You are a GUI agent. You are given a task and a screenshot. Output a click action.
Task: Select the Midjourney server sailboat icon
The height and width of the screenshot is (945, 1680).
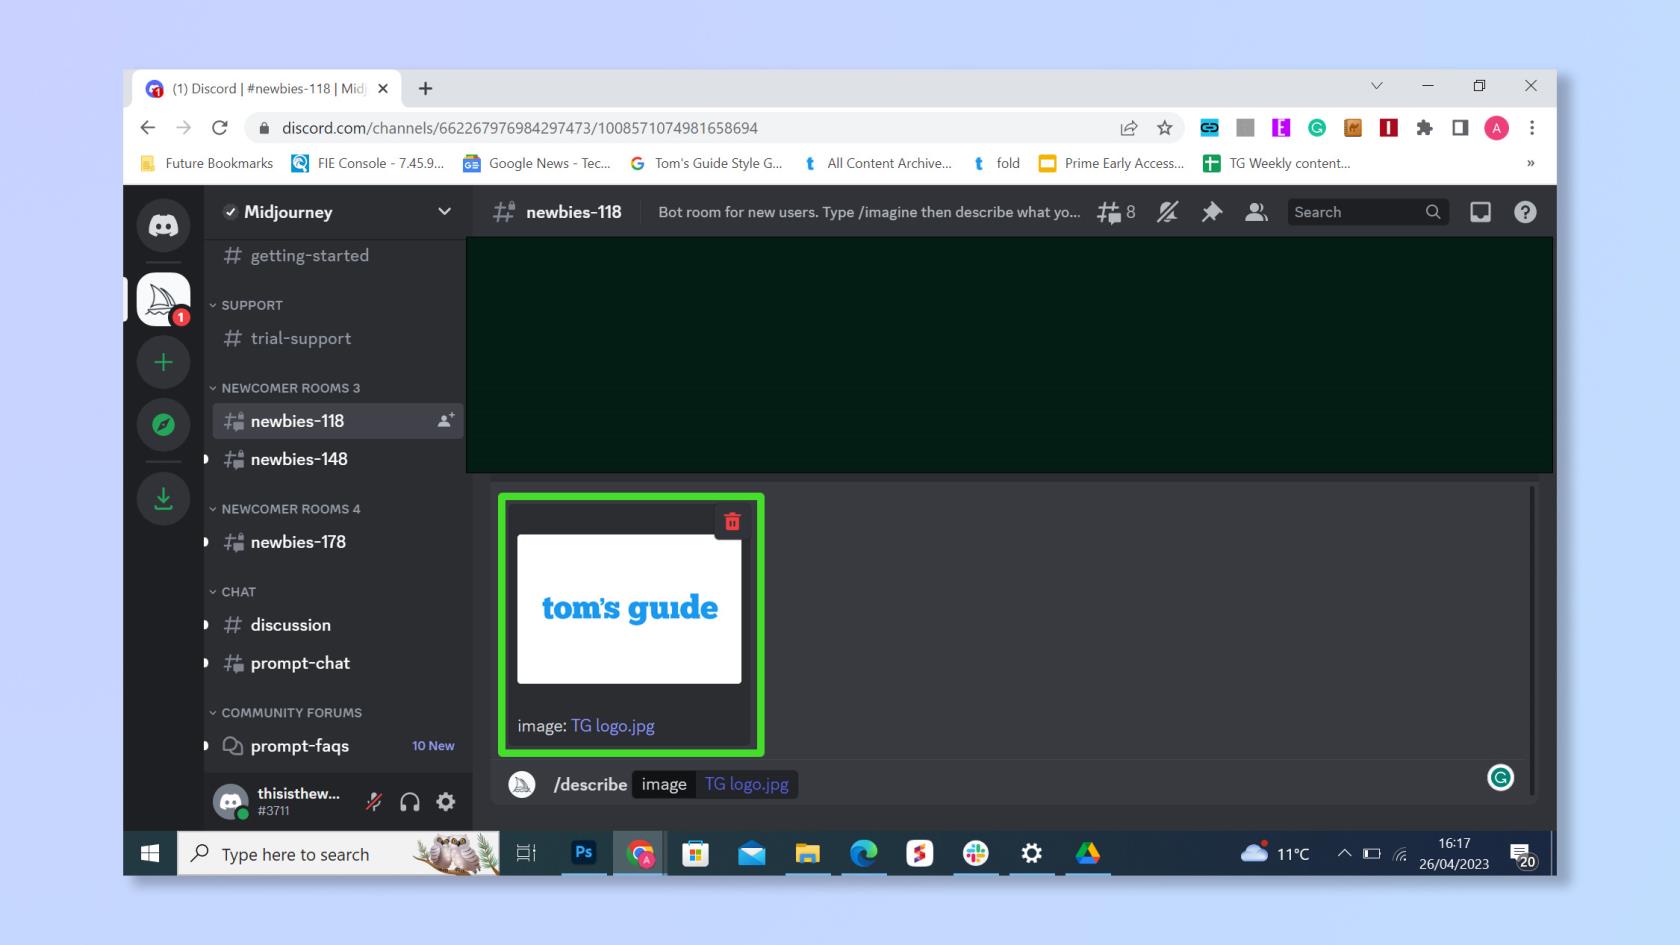pos(163,299)
